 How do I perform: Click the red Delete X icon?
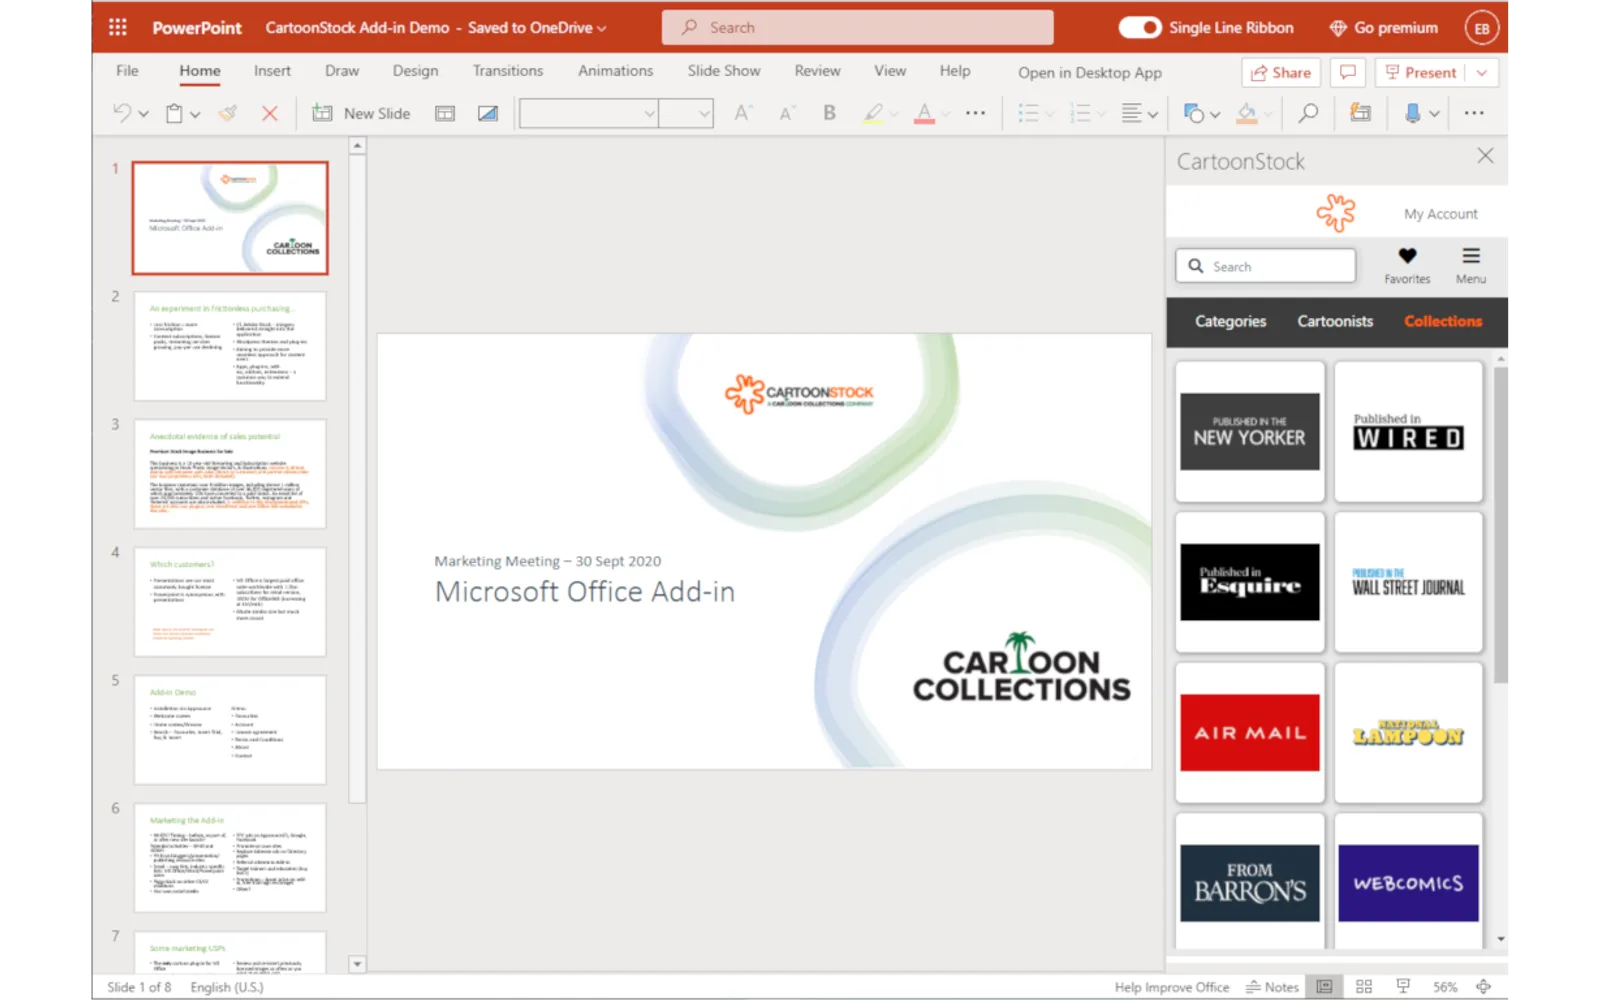point(269,113)
